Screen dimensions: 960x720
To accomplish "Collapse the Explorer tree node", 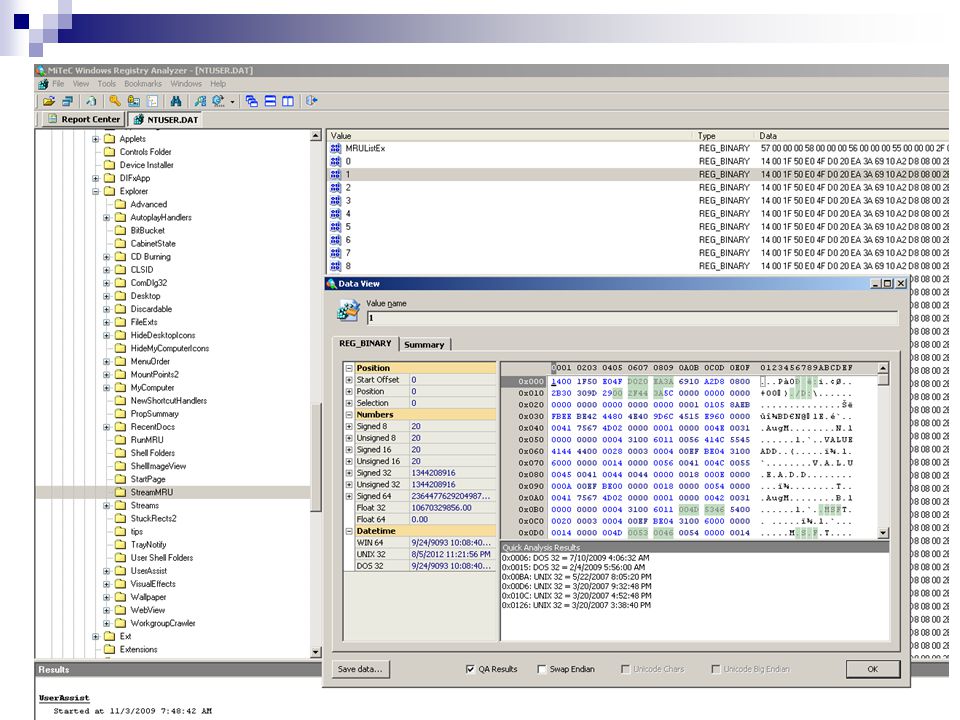I will point(96,191).
